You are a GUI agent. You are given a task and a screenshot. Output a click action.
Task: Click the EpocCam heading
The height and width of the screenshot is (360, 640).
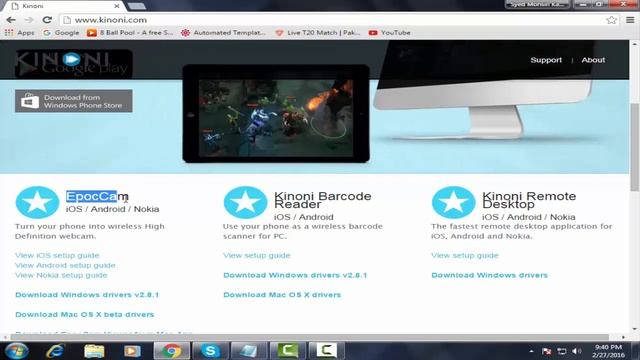coord(97,196)
